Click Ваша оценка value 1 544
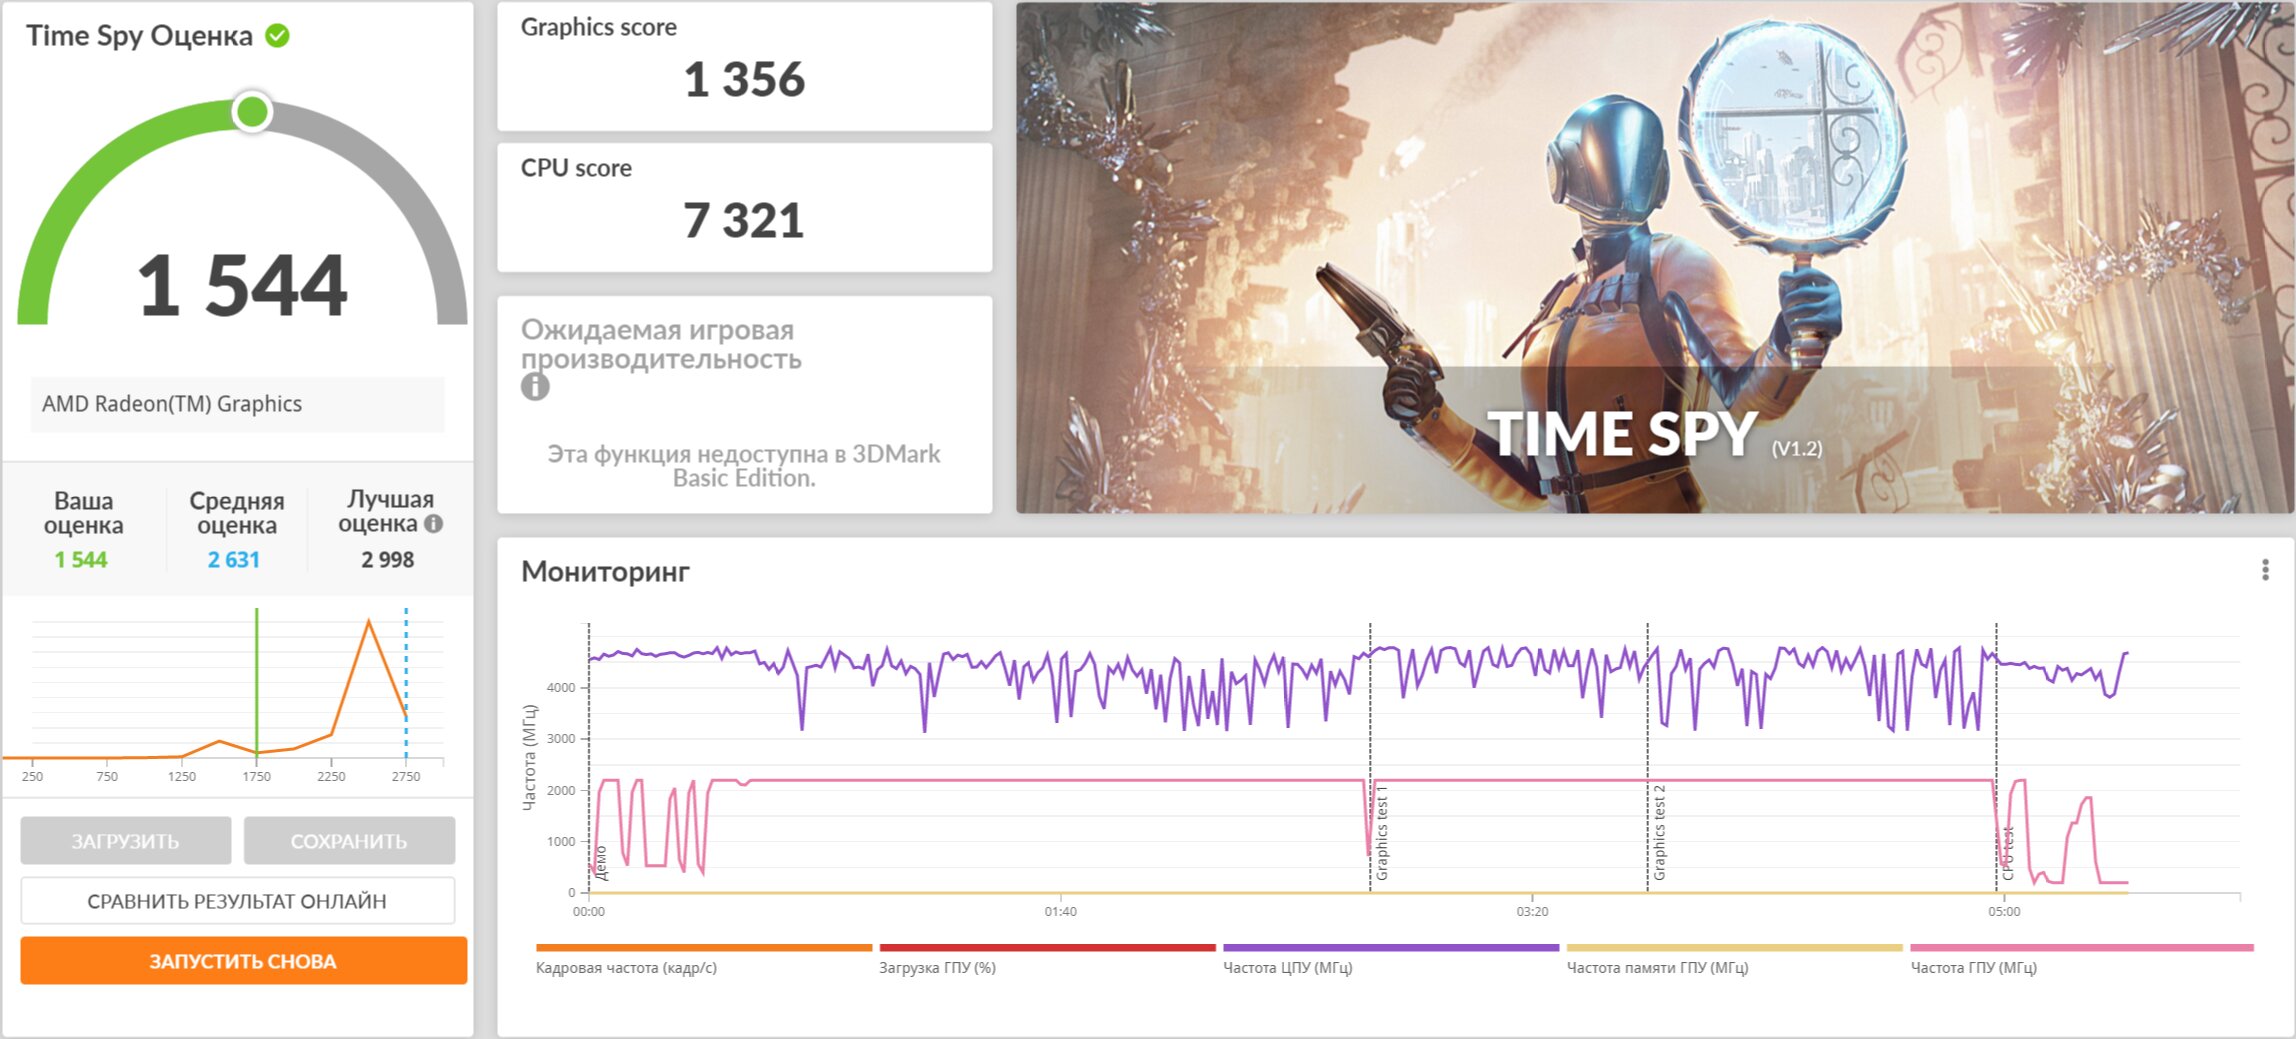The image size is (2296, 1039). coord(81,560)
